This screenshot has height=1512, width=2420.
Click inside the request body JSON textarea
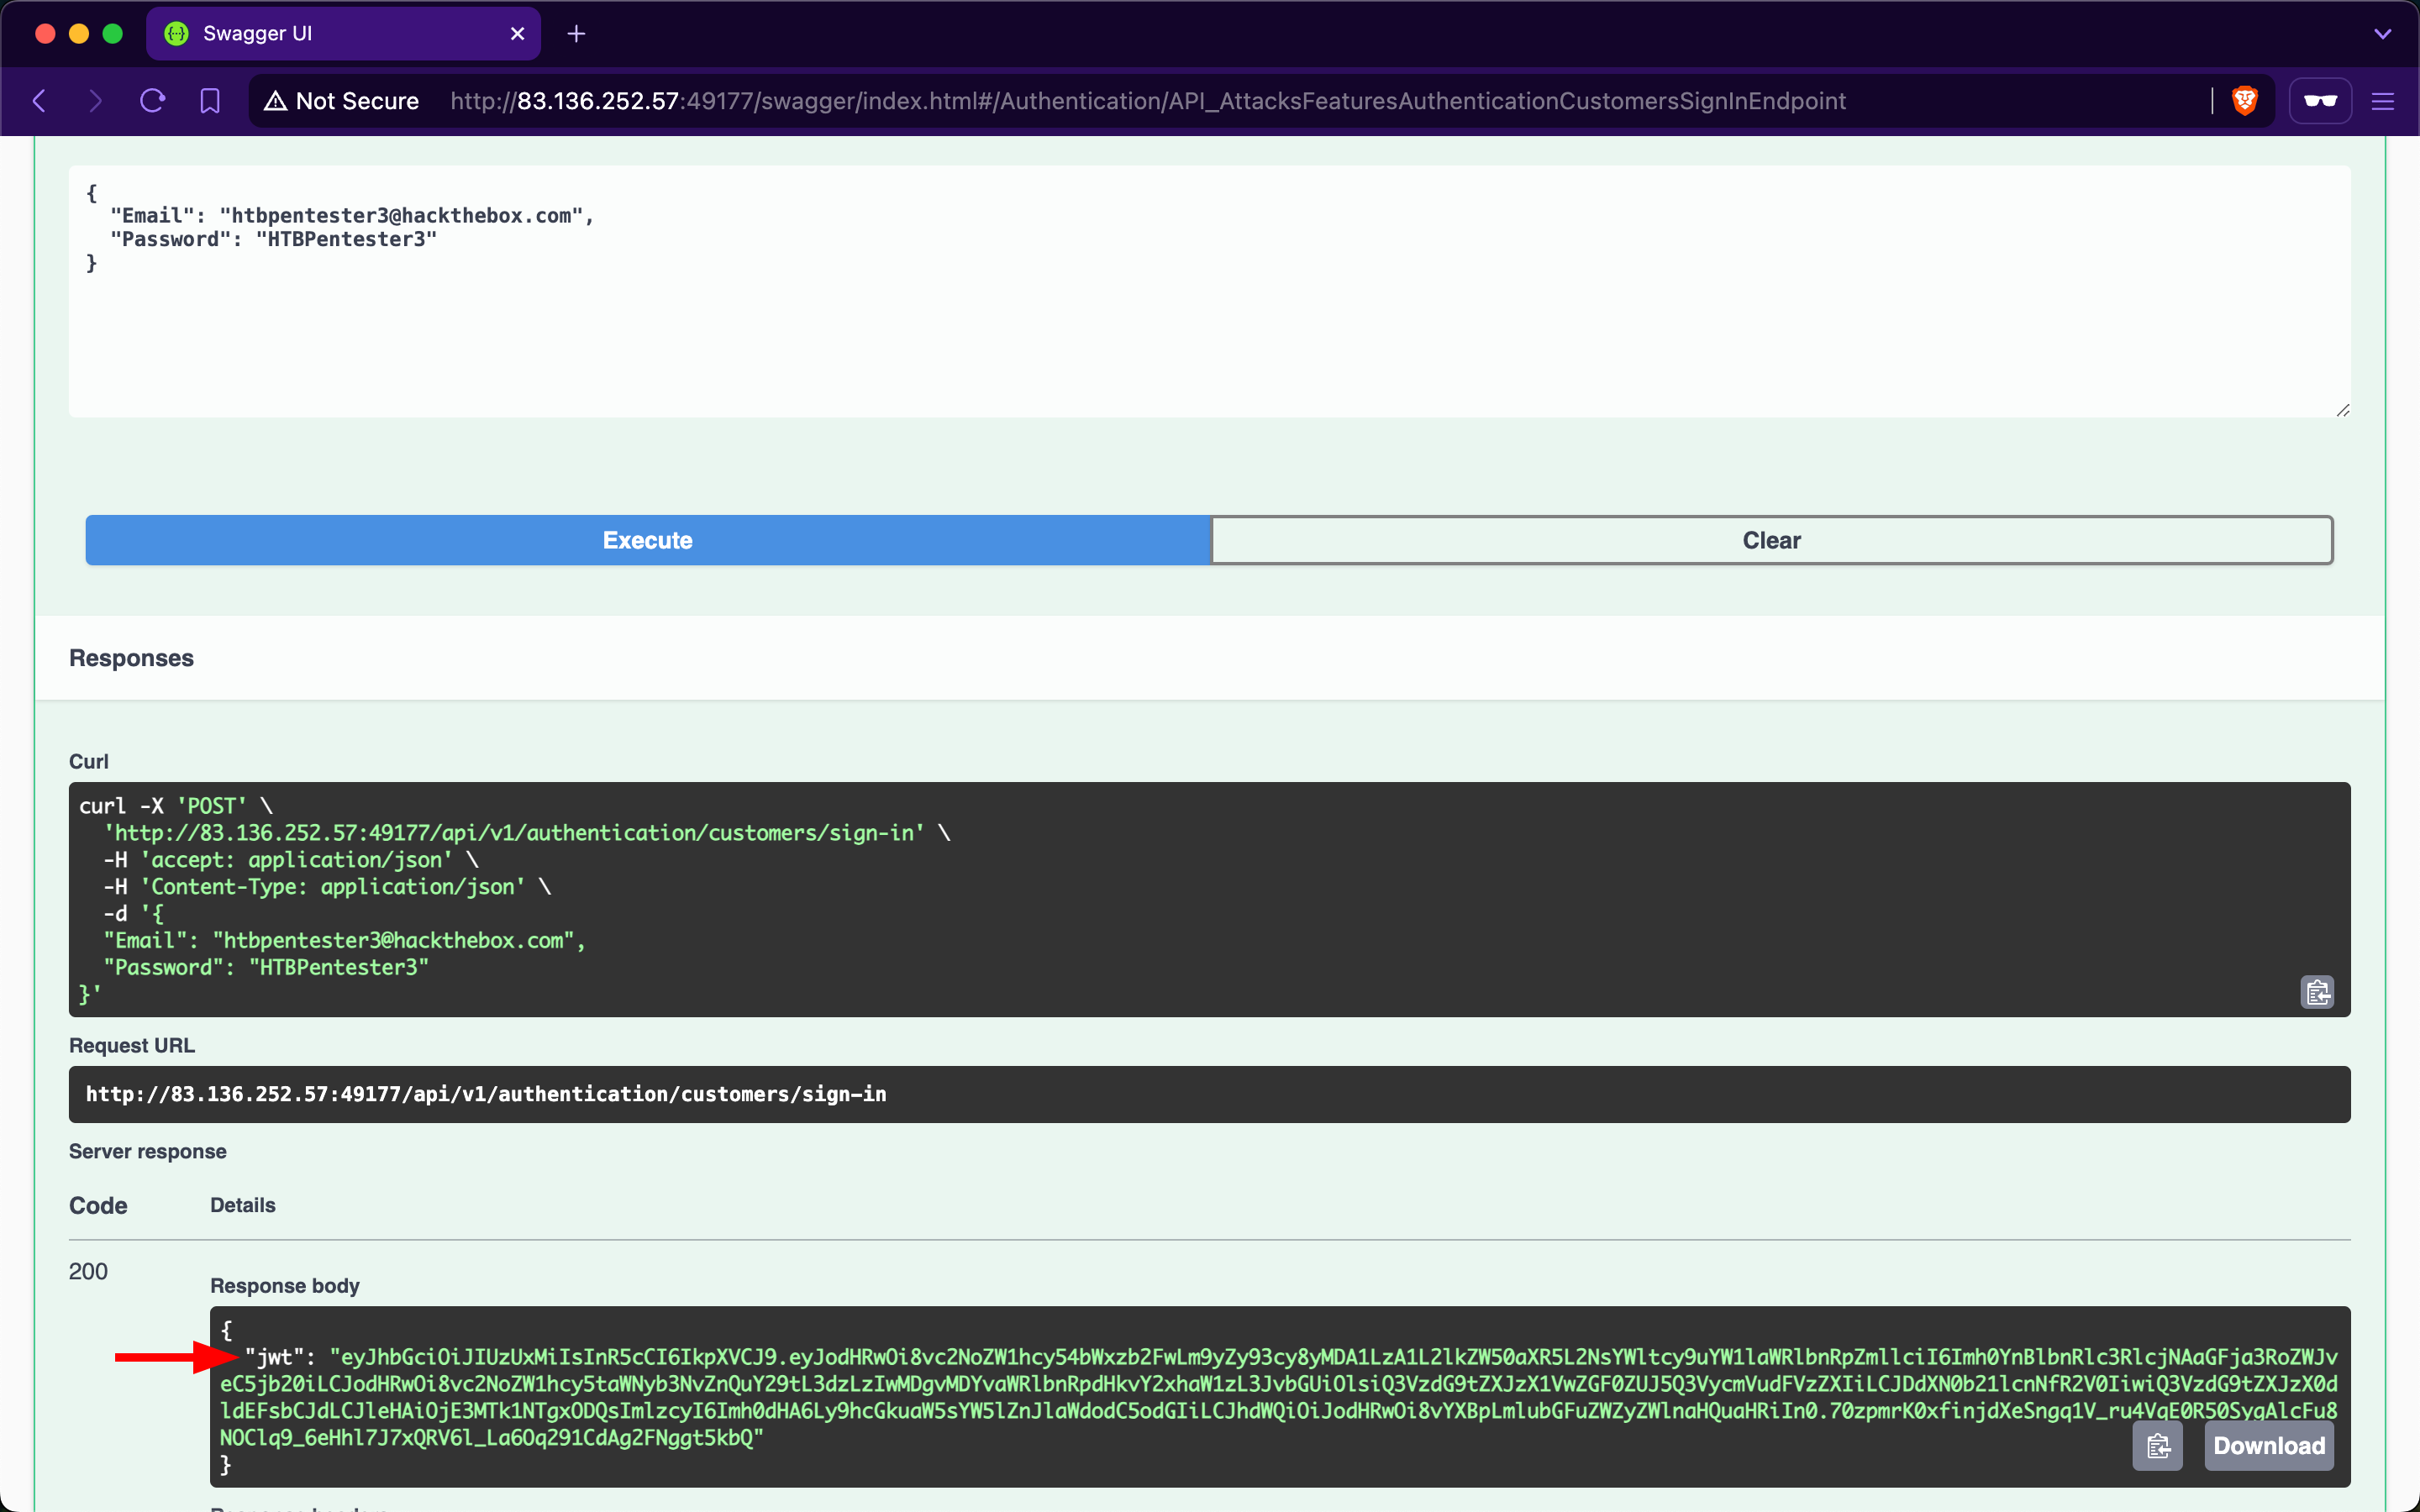1209,292
